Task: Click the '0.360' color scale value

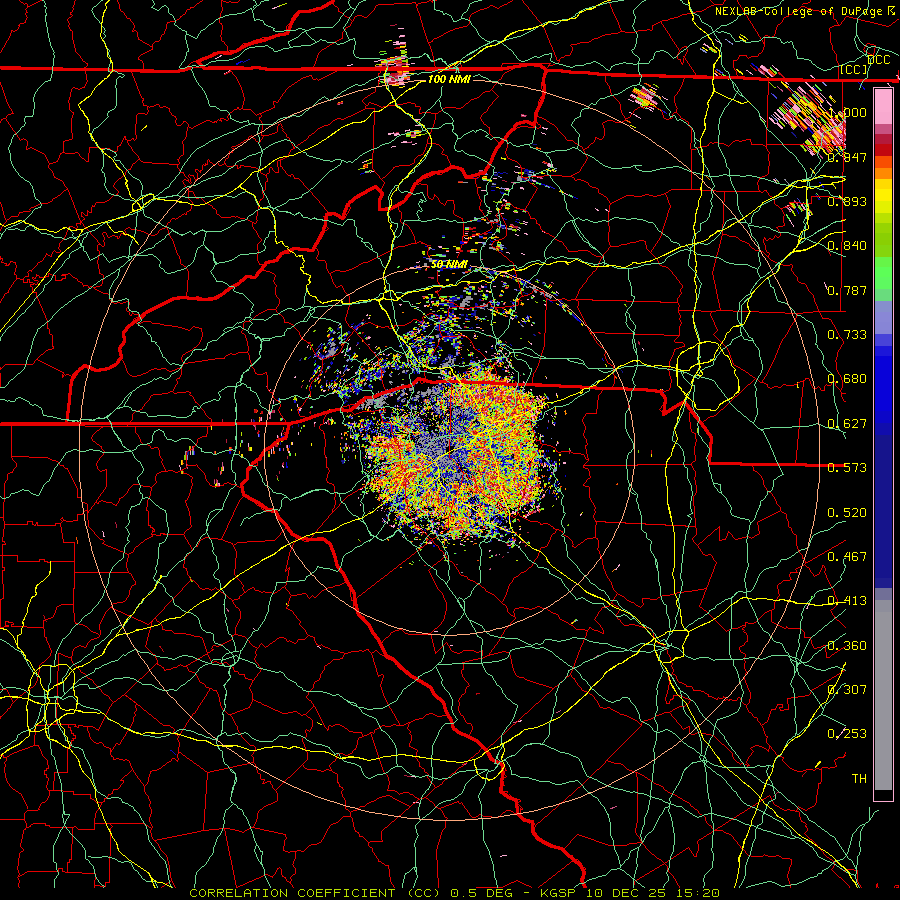Action: (x=847, y=646)
